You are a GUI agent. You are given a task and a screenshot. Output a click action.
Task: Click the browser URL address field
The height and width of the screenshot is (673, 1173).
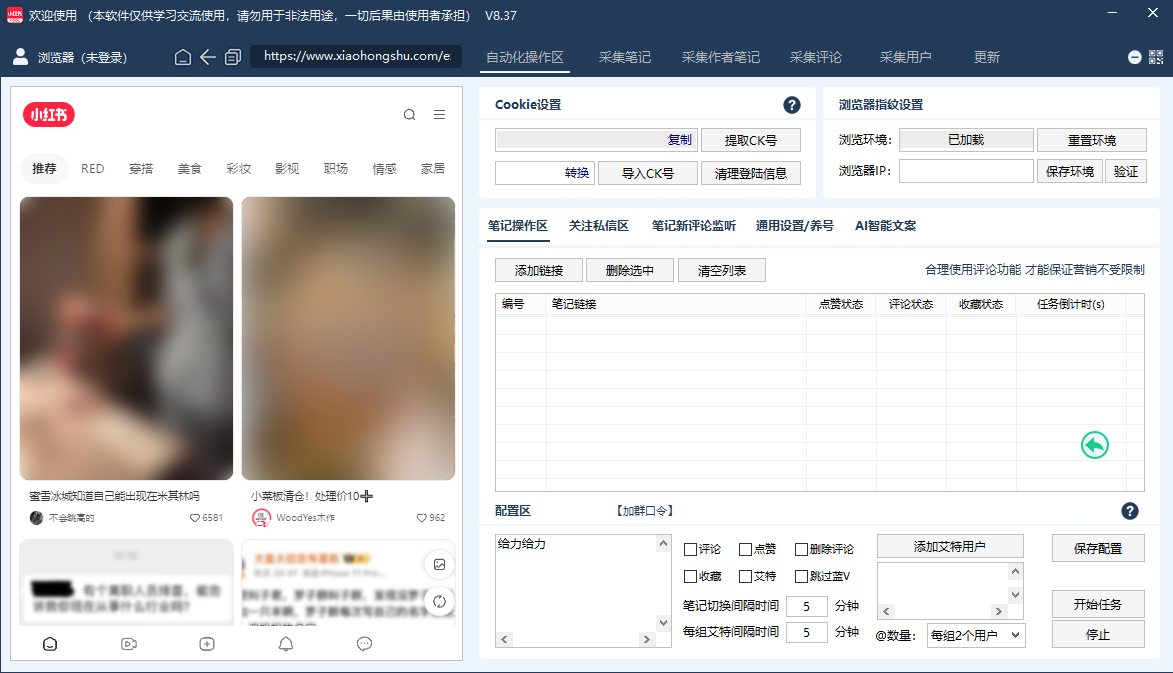(x=356, y=57)
